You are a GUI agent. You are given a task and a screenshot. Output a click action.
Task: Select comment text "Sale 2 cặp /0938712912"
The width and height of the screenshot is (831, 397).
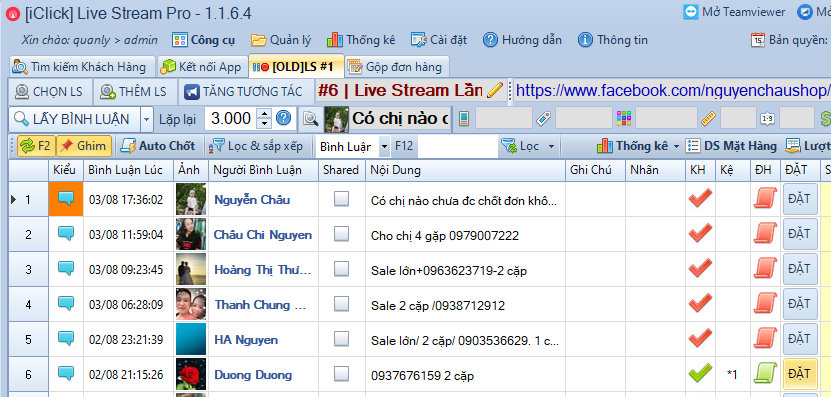[438, 306]
